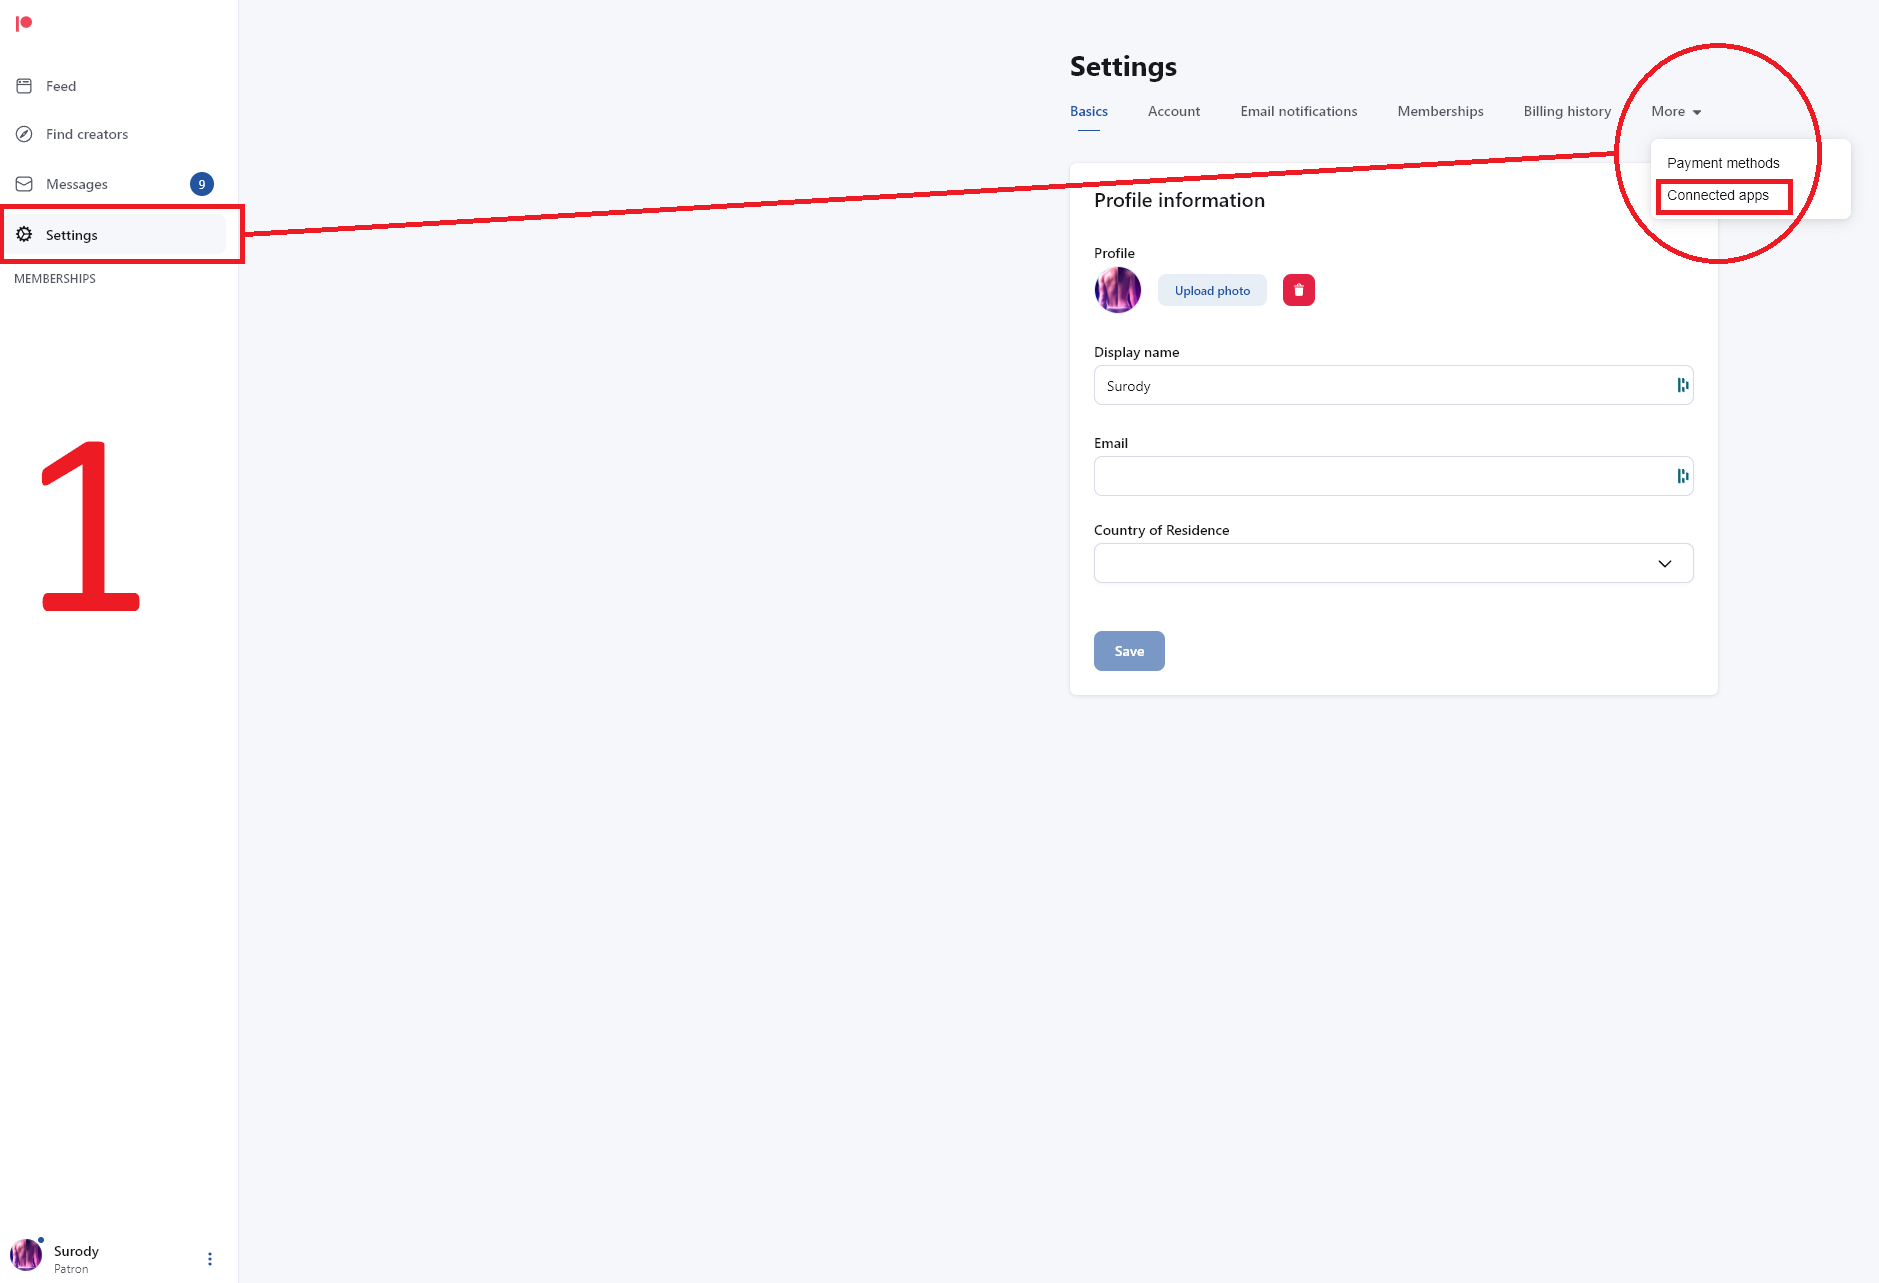Image resolution: width=1879 pixels, height=1283 pixels.
Task: Click the Save button
Action: click(x=1129, y=651)
